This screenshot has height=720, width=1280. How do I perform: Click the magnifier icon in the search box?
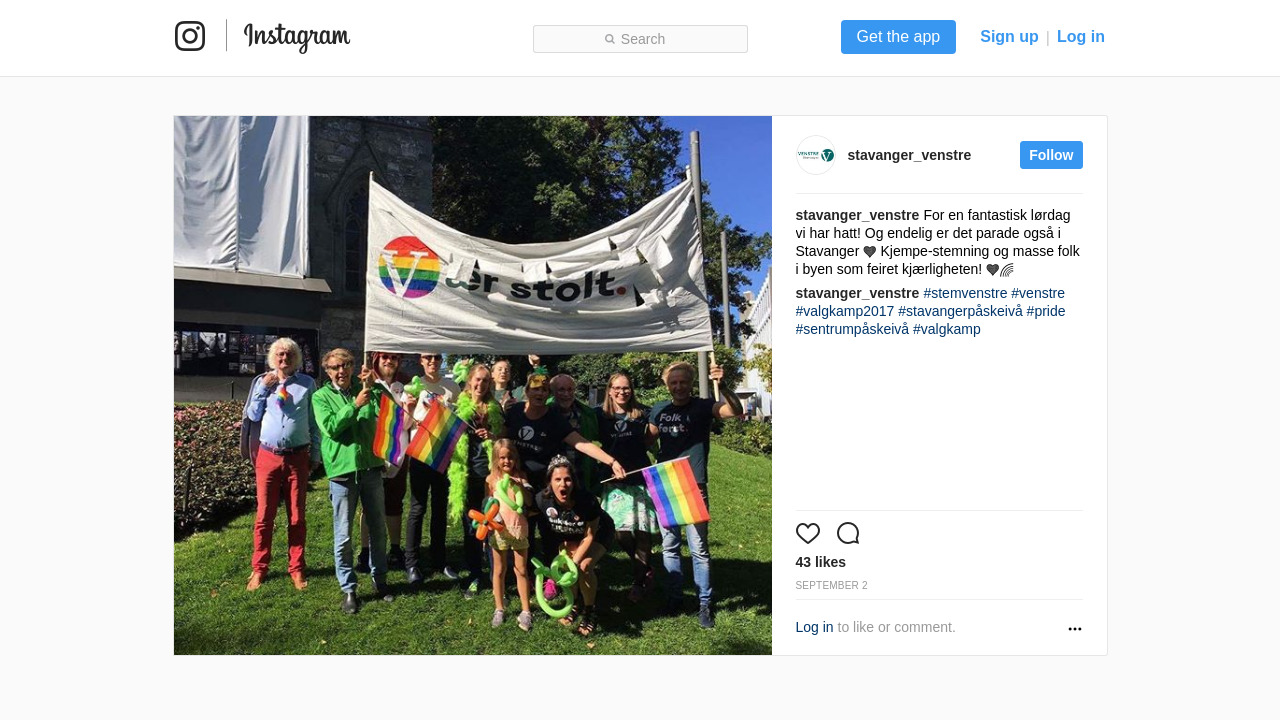pyautogui.click(x=610, y=39)
